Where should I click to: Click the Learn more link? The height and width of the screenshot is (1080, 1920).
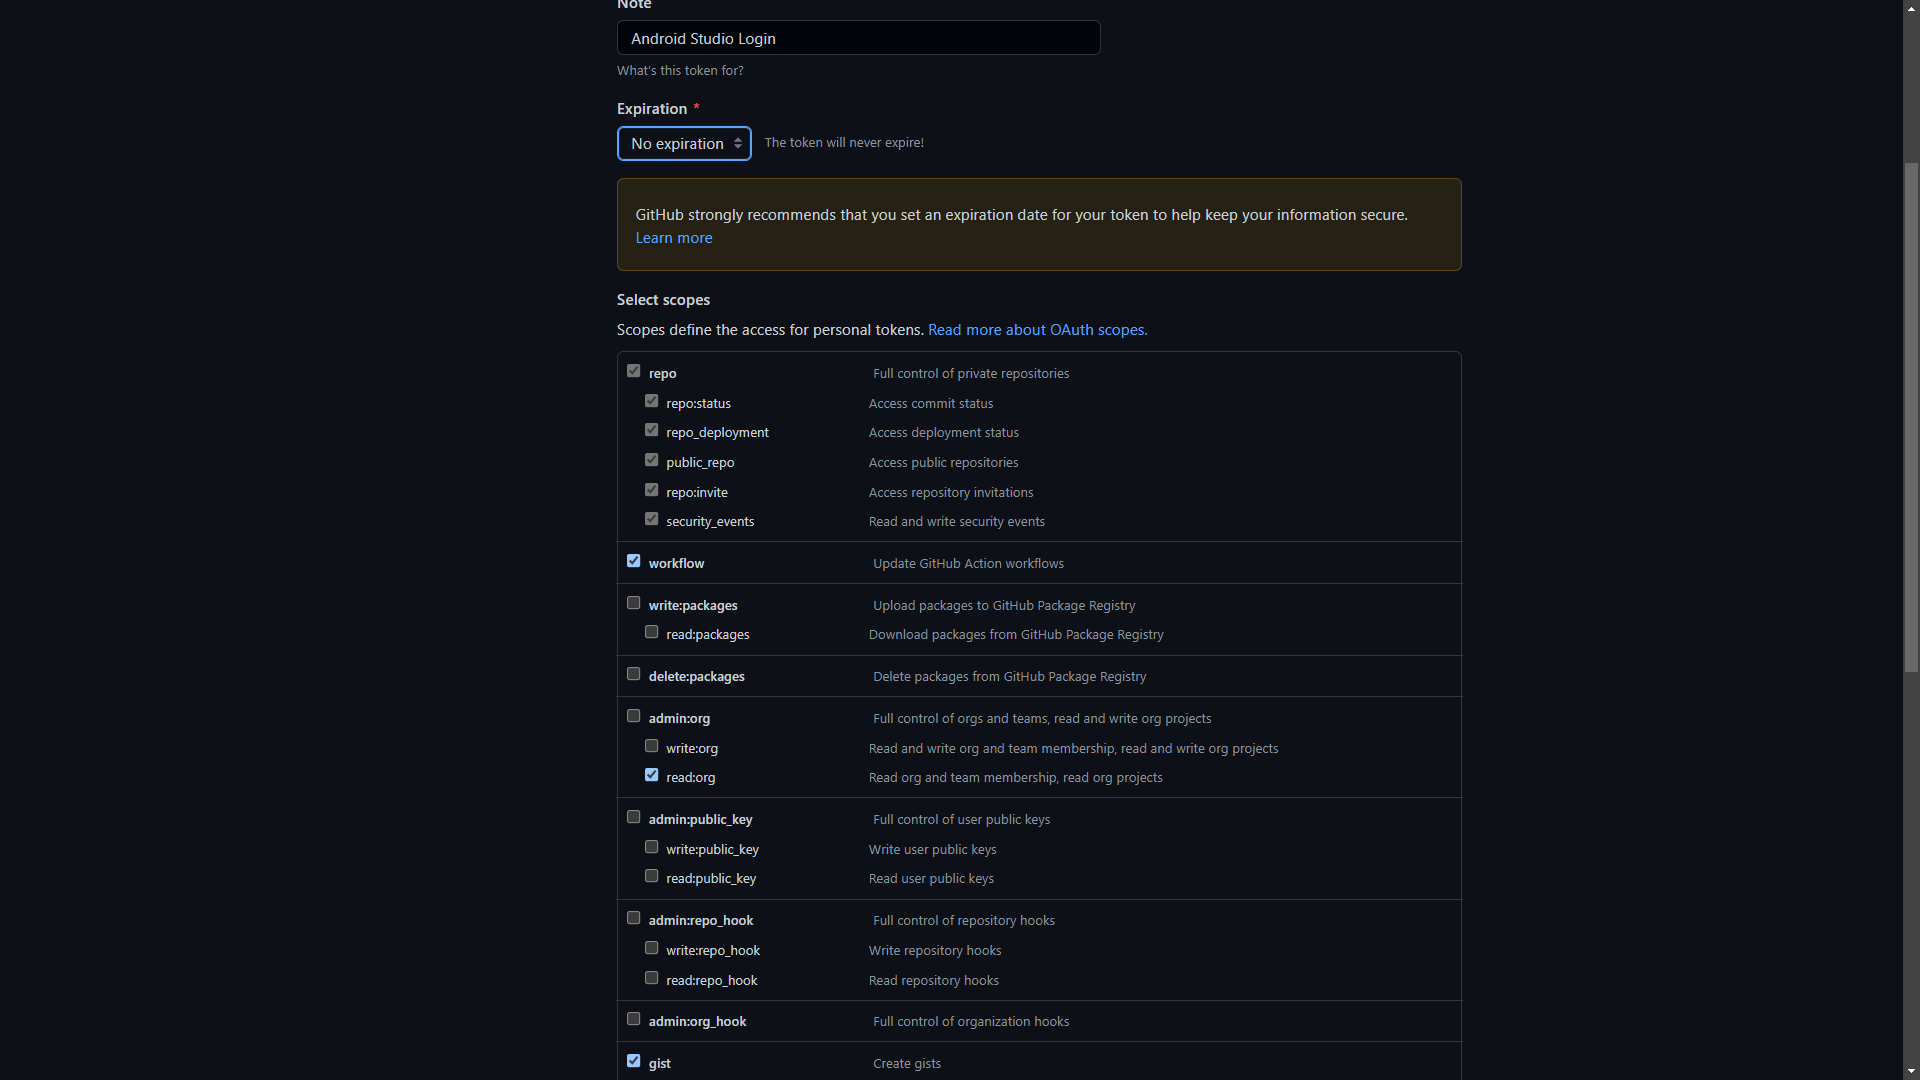click(673, 237)
